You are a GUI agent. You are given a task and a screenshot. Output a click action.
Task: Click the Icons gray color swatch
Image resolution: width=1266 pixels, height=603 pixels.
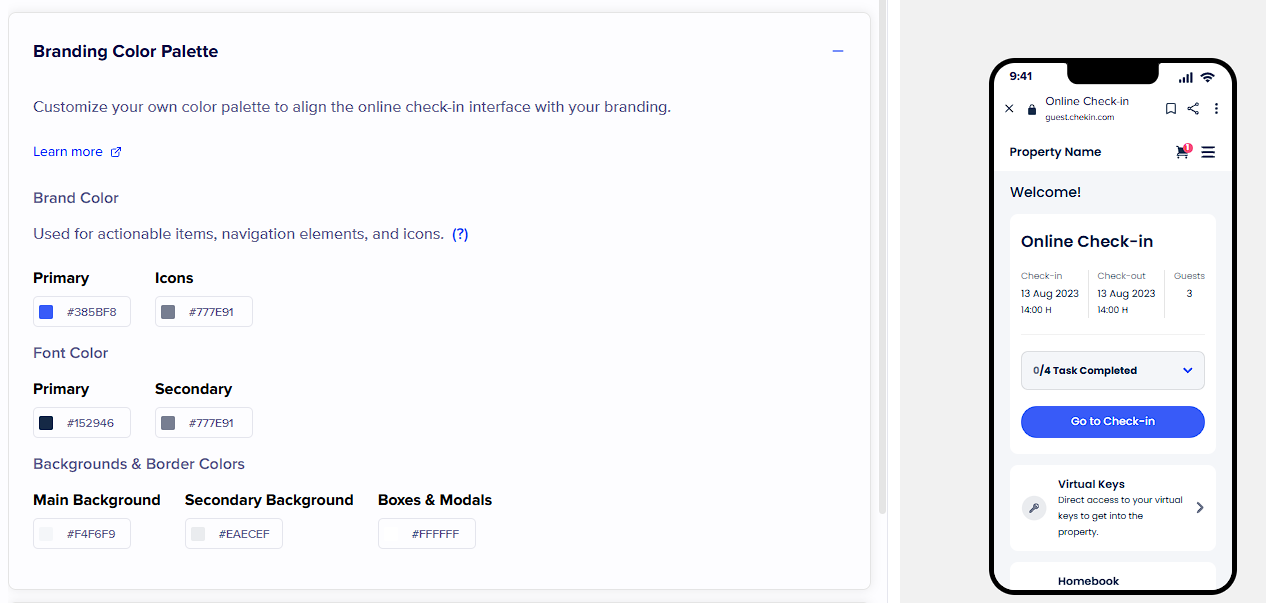(x=168, y=312)
